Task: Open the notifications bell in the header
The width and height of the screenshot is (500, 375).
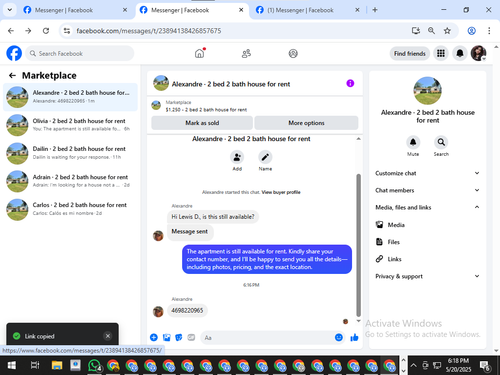Action: click(460, 53)
